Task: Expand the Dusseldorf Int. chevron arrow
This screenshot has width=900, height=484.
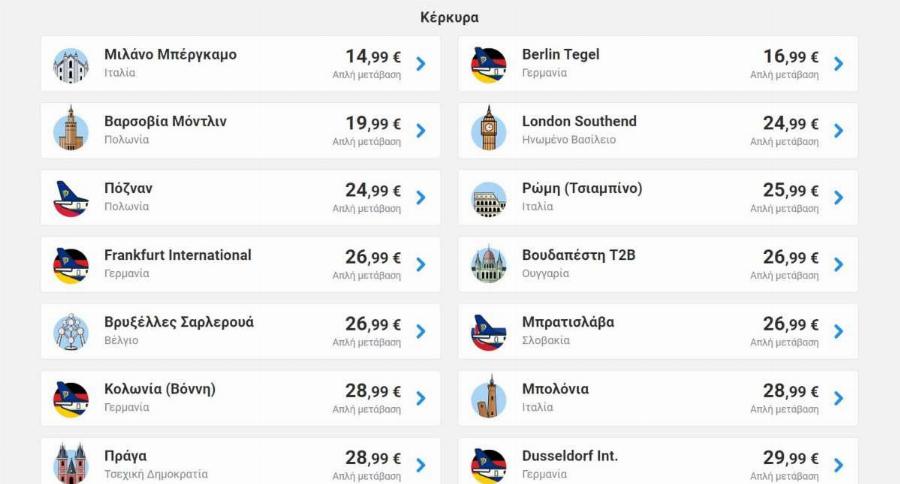Action: [x=838, y=465]
